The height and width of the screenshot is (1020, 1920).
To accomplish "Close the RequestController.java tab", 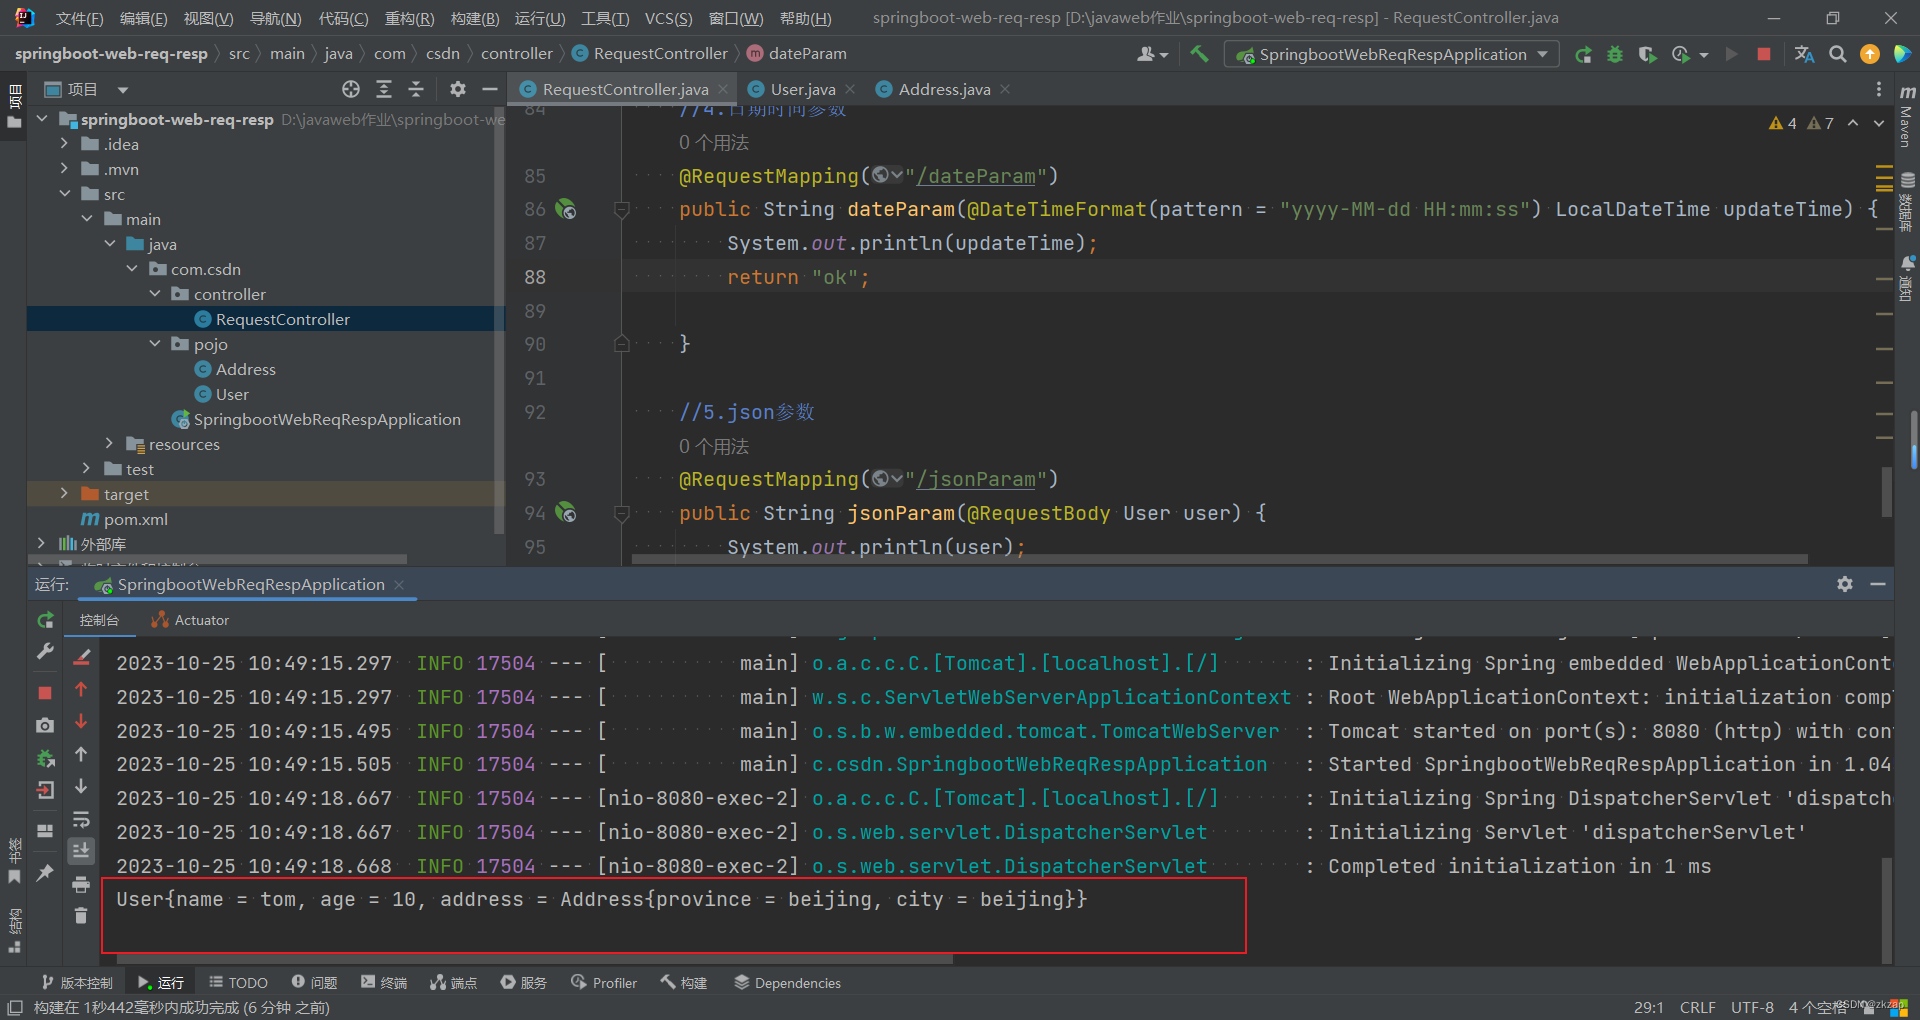I will pos(723,89).
